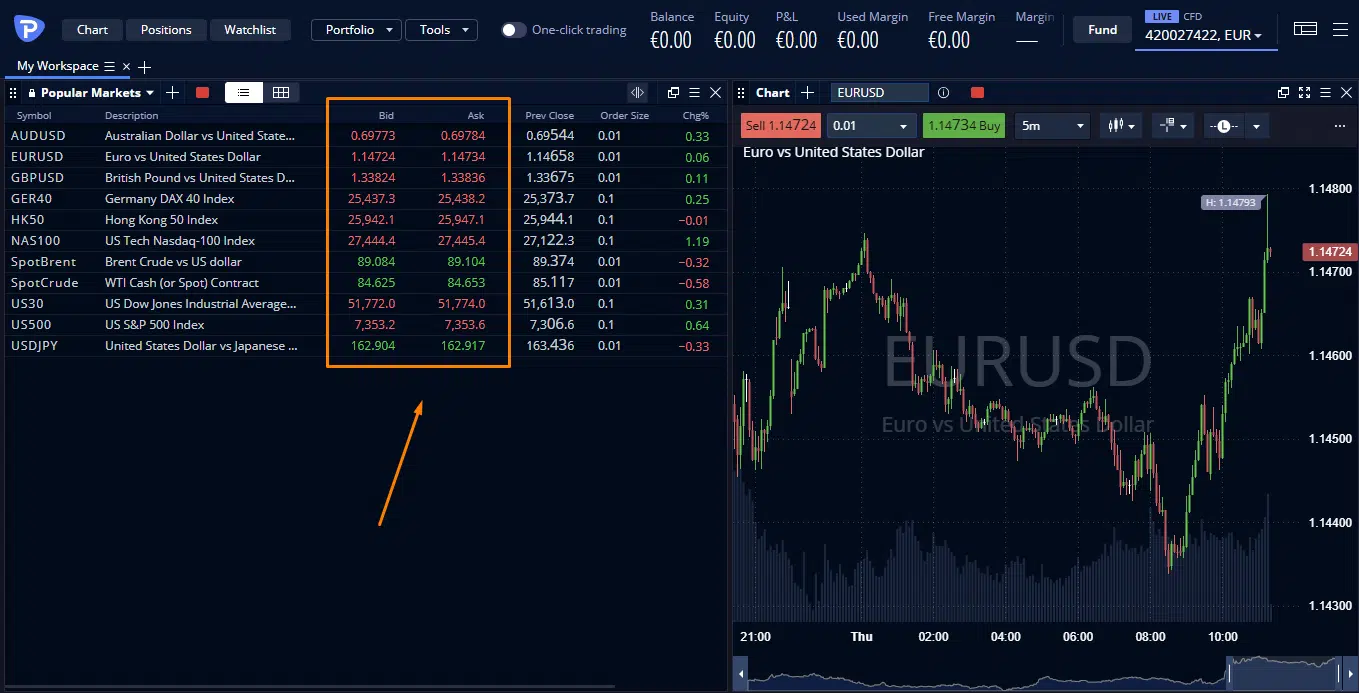Image resolution: width=1359 pixels, height=693 pixels.
Task: Show EURUSD symbol info icon
Action: point(943,92)
